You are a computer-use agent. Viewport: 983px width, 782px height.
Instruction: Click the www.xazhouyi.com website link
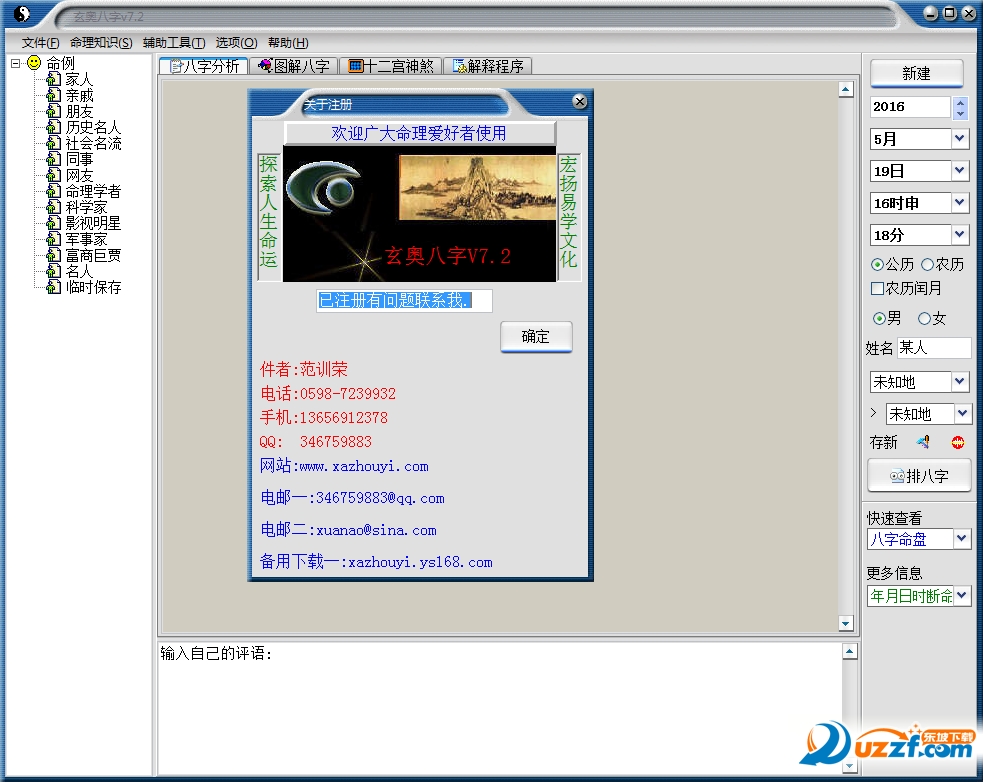[x=364, y=467]
